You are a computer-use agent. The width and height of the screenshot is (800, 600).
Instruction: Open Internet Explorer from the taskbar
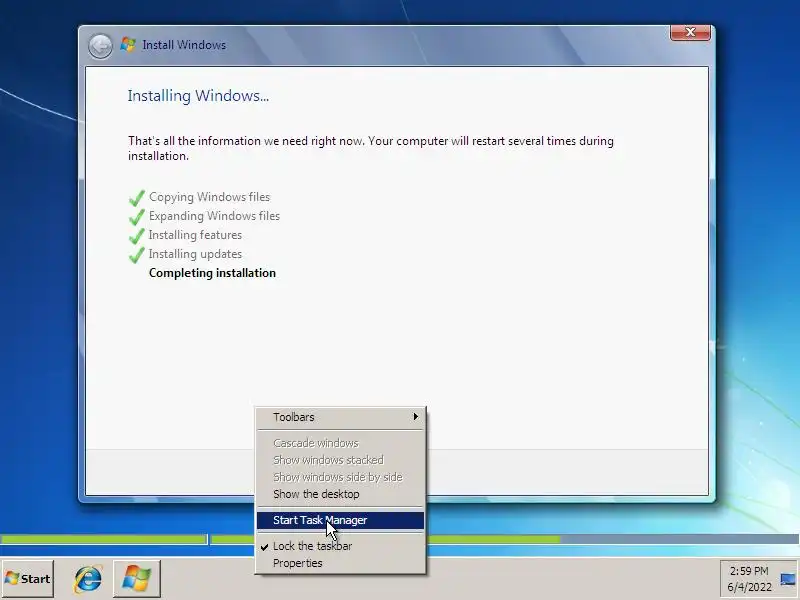click(88, 579)
